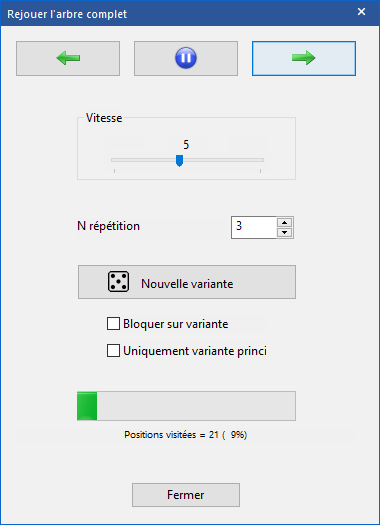Click the Positions visitées status text
380x525 pixels.
pyautogui.click(x=186, y=435)
